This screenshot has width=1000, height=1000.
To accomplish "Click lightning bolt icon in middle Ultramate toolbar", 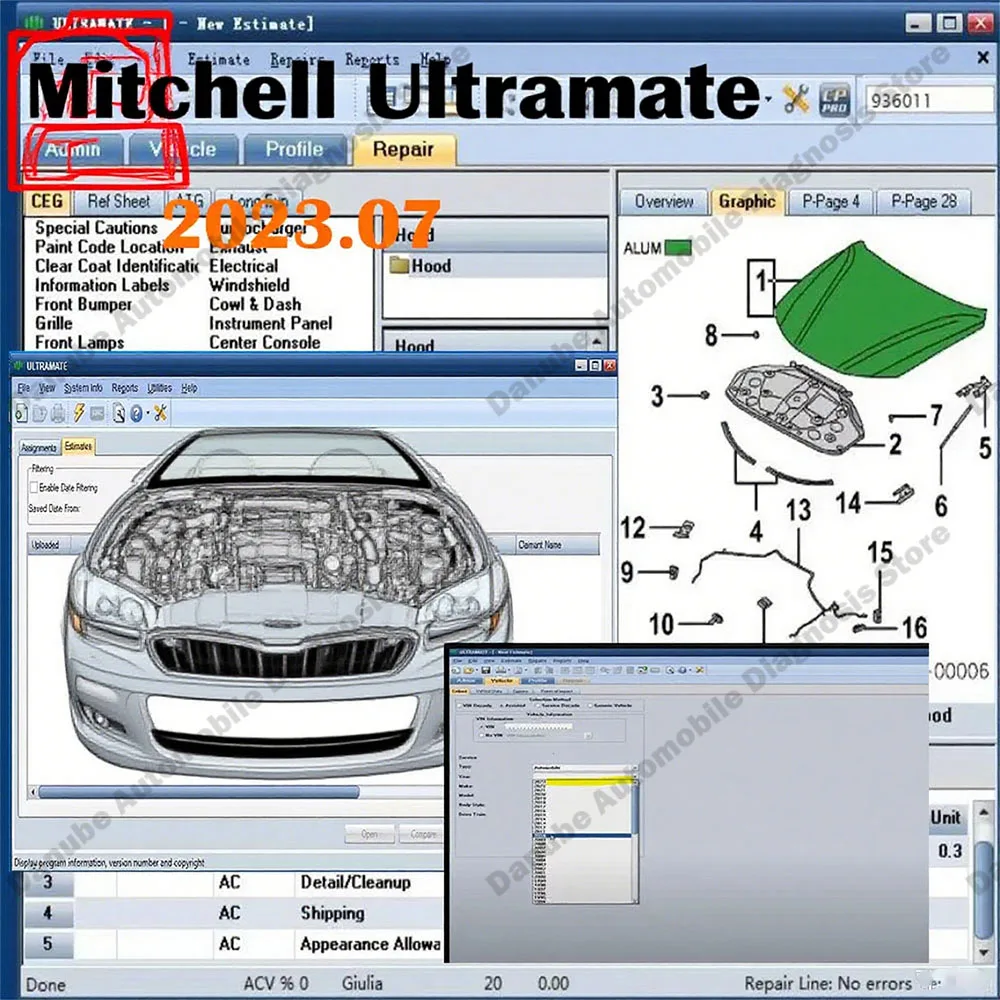I will click(x=78, y=413).
